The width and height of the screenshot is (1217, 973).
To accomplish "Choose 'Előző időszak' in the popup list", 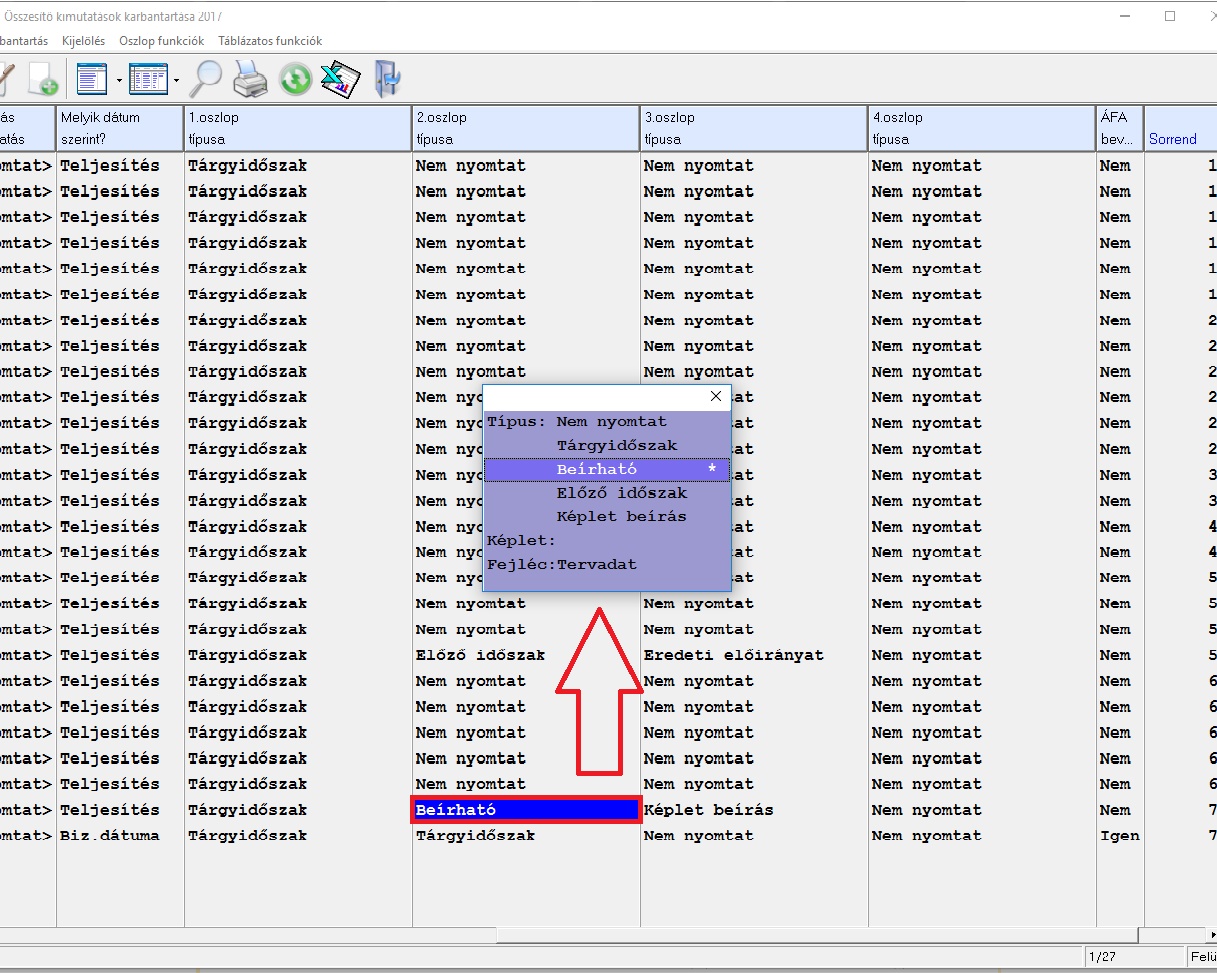I will (x=621, y=493).
